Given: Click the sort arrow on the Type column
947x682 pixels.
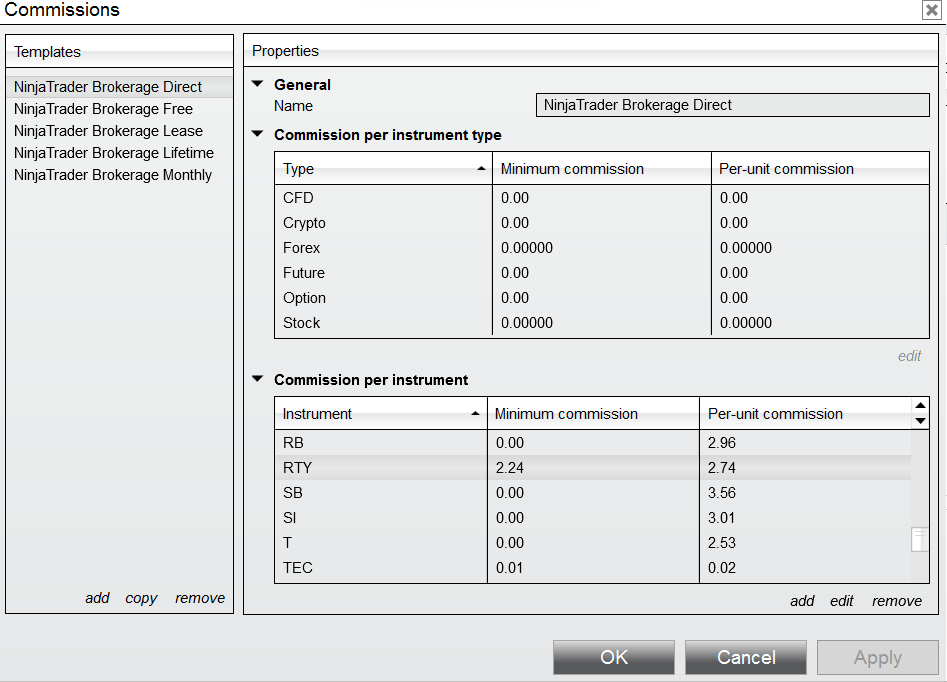Looking at the screenshot, I should pos(479,168).
